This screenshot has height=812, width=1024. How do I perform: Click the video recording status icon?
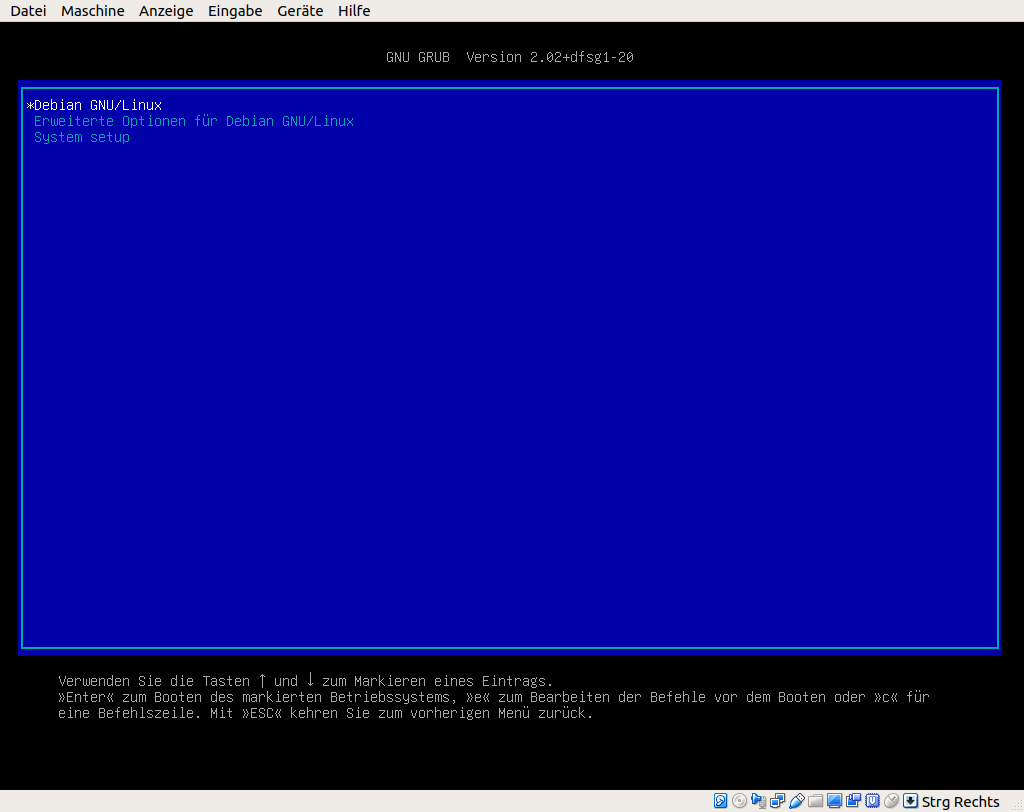pyautogui.click(x=852, y=801)
